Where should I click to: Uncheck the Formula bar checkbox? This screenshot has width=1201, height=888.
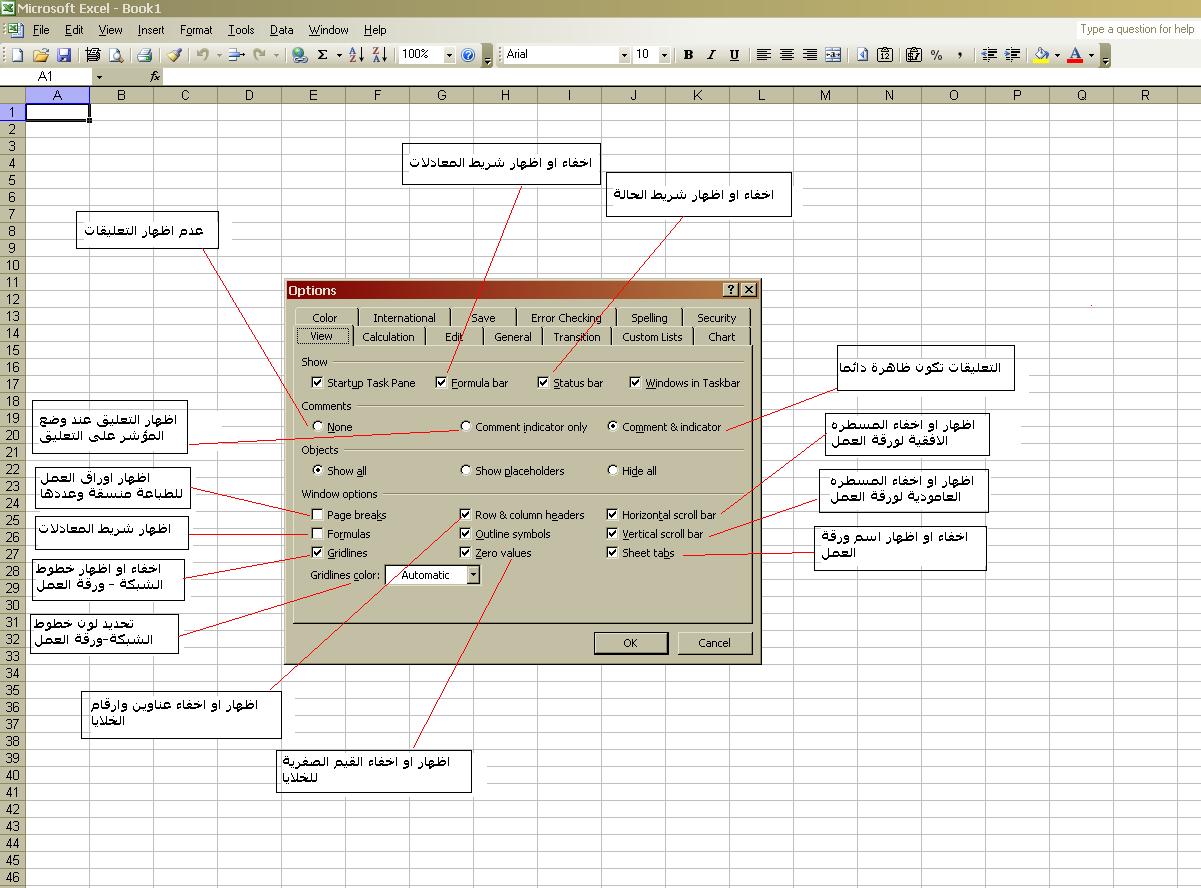[441, 383]
